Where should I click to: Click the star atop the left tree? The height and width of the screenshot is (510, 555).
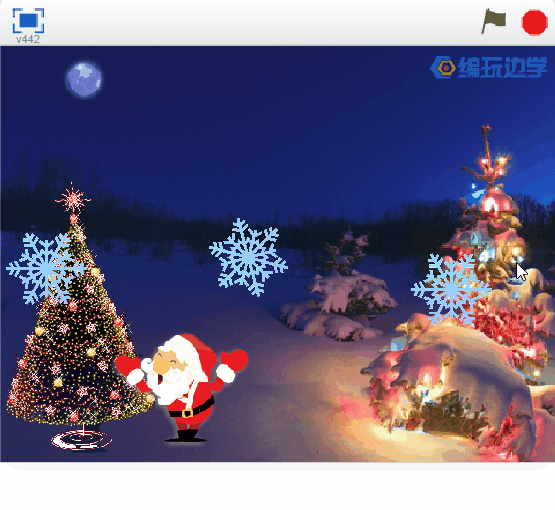(x=73, y=199)
